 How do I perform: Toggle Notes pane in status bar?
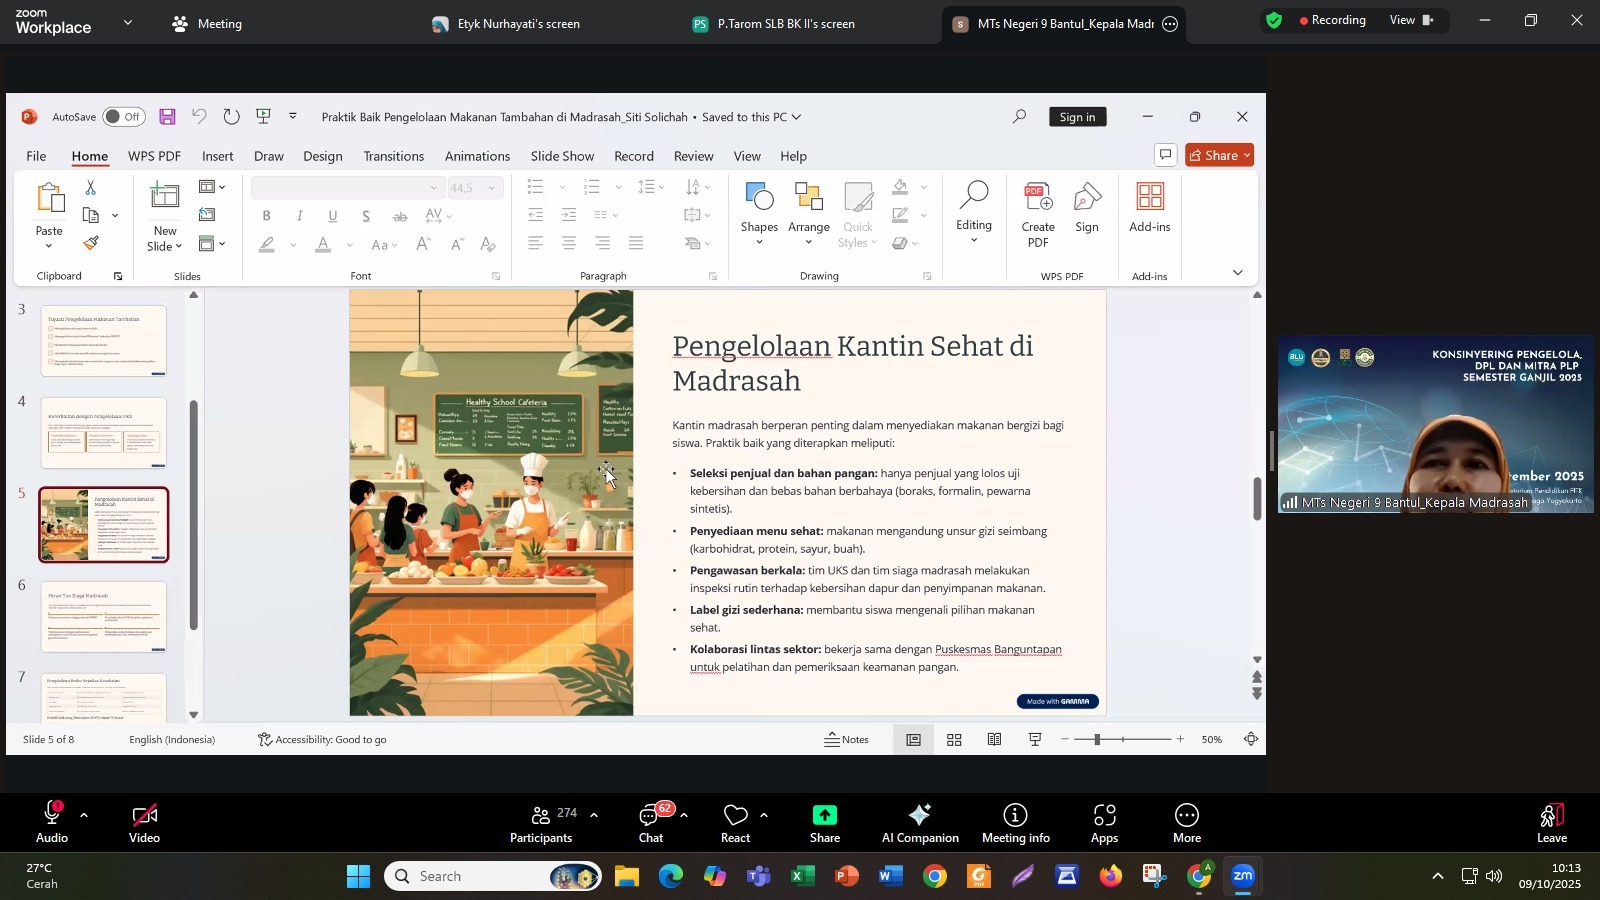[846, 740]
